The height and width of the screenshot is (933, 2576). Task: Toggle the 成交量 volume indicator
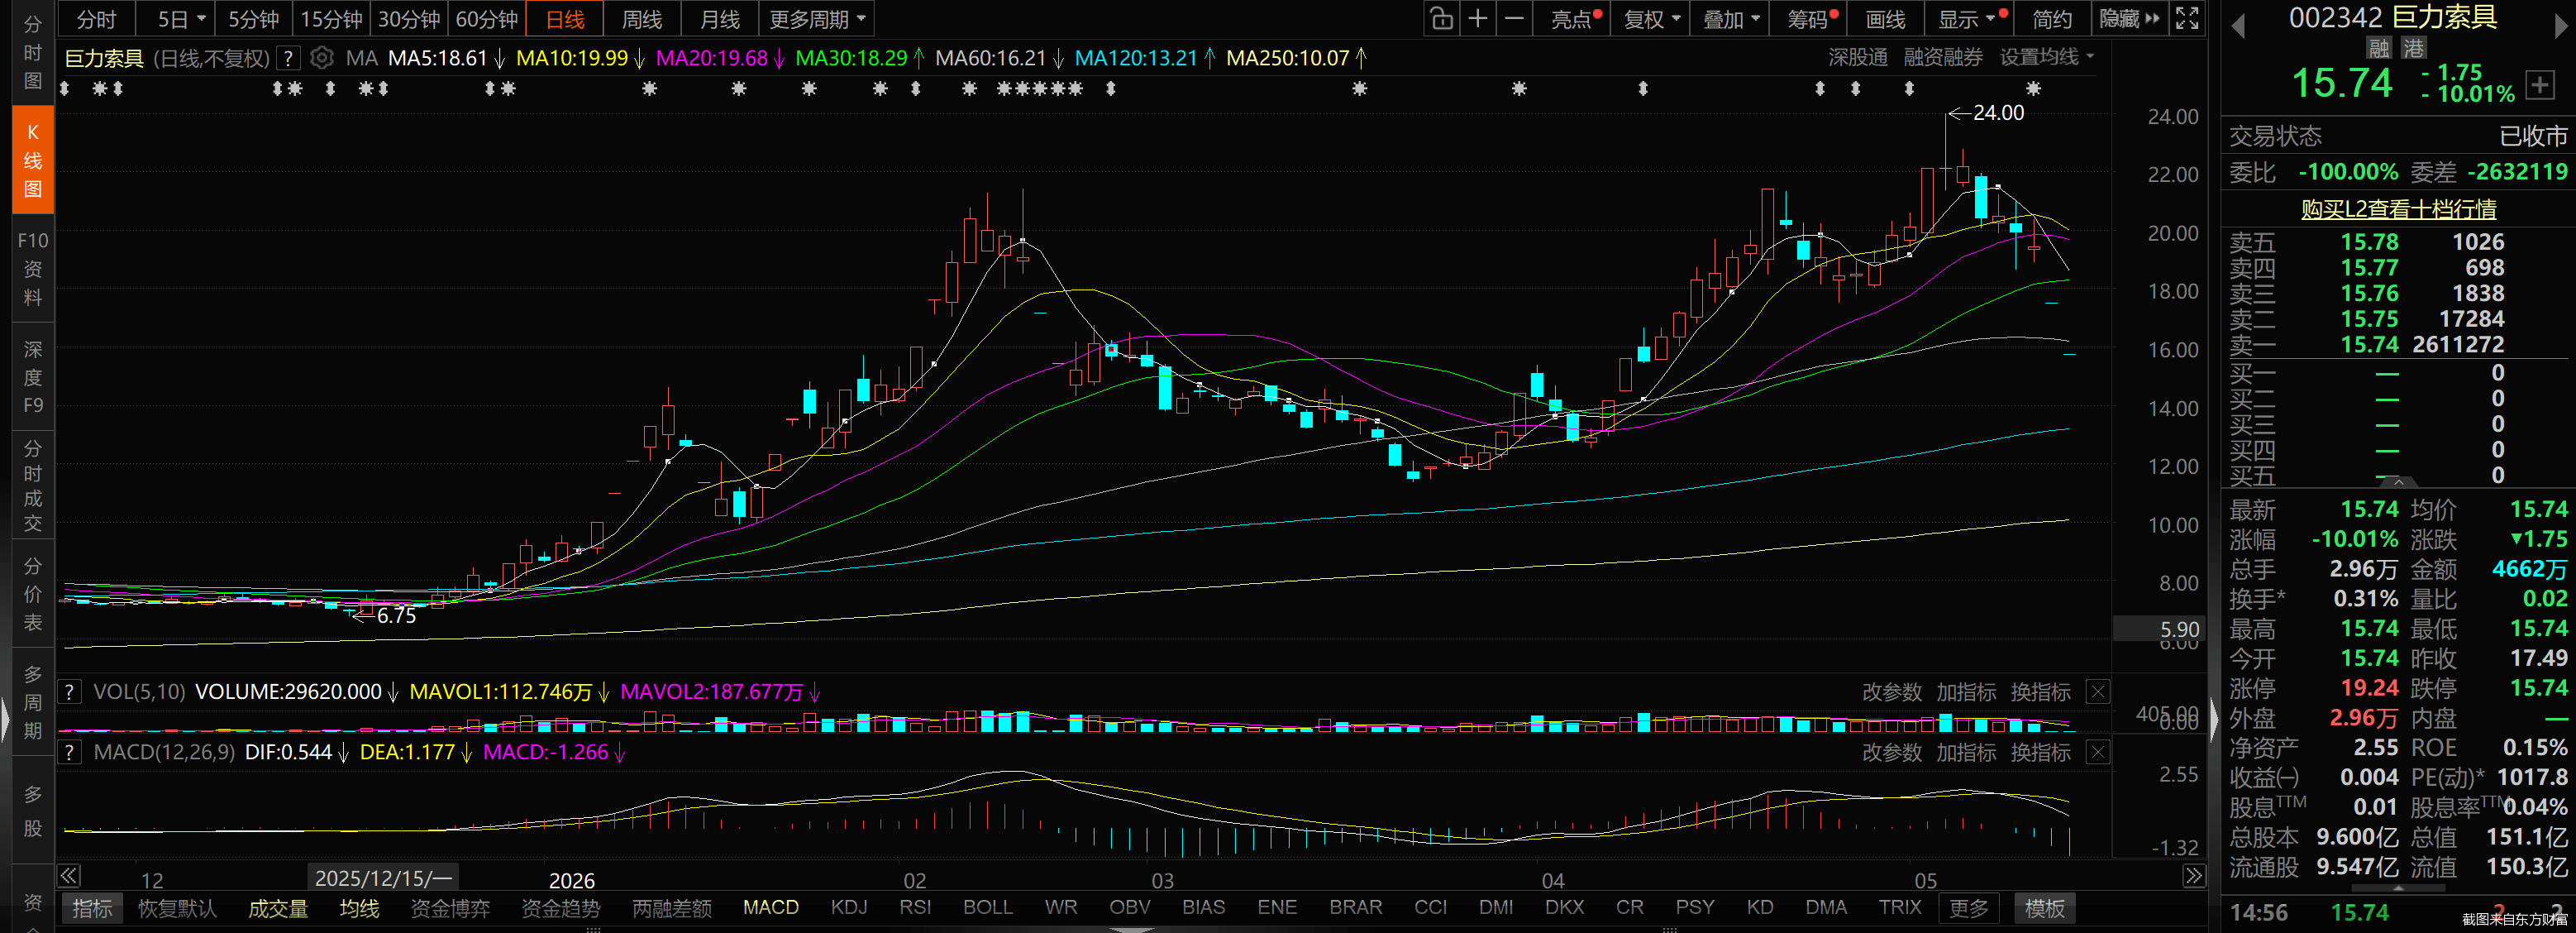pos(278,908)
